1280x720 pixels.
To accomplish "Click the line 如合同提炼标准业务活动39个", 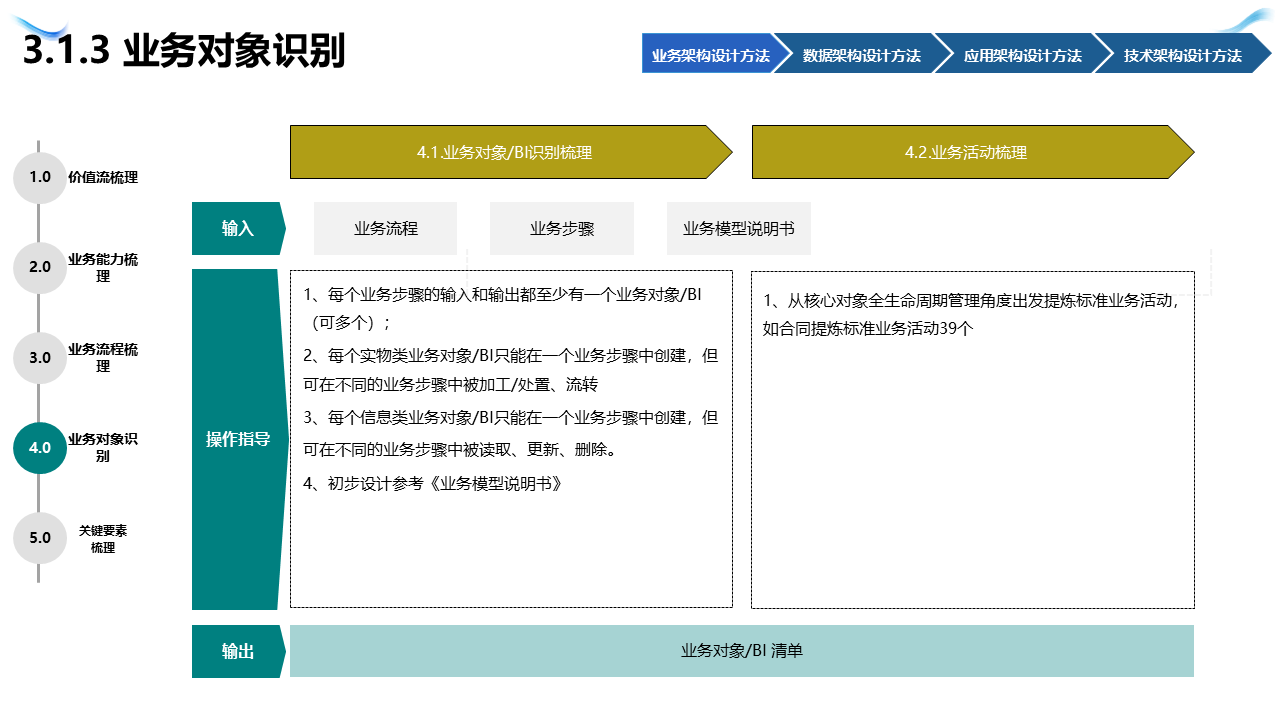I will pos(867,328).
